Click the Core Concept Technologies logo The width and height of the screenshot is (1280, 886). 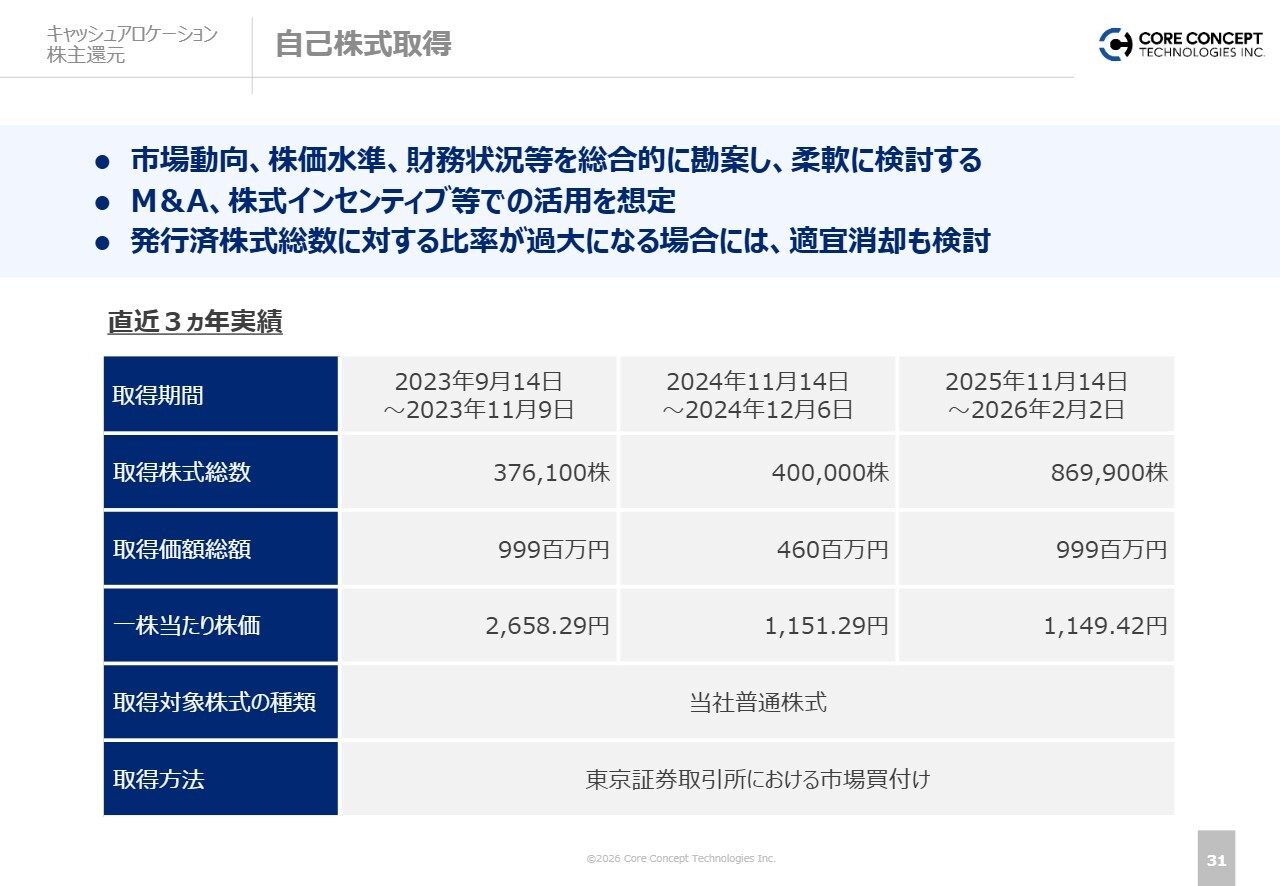click(x=1181, y=45)
